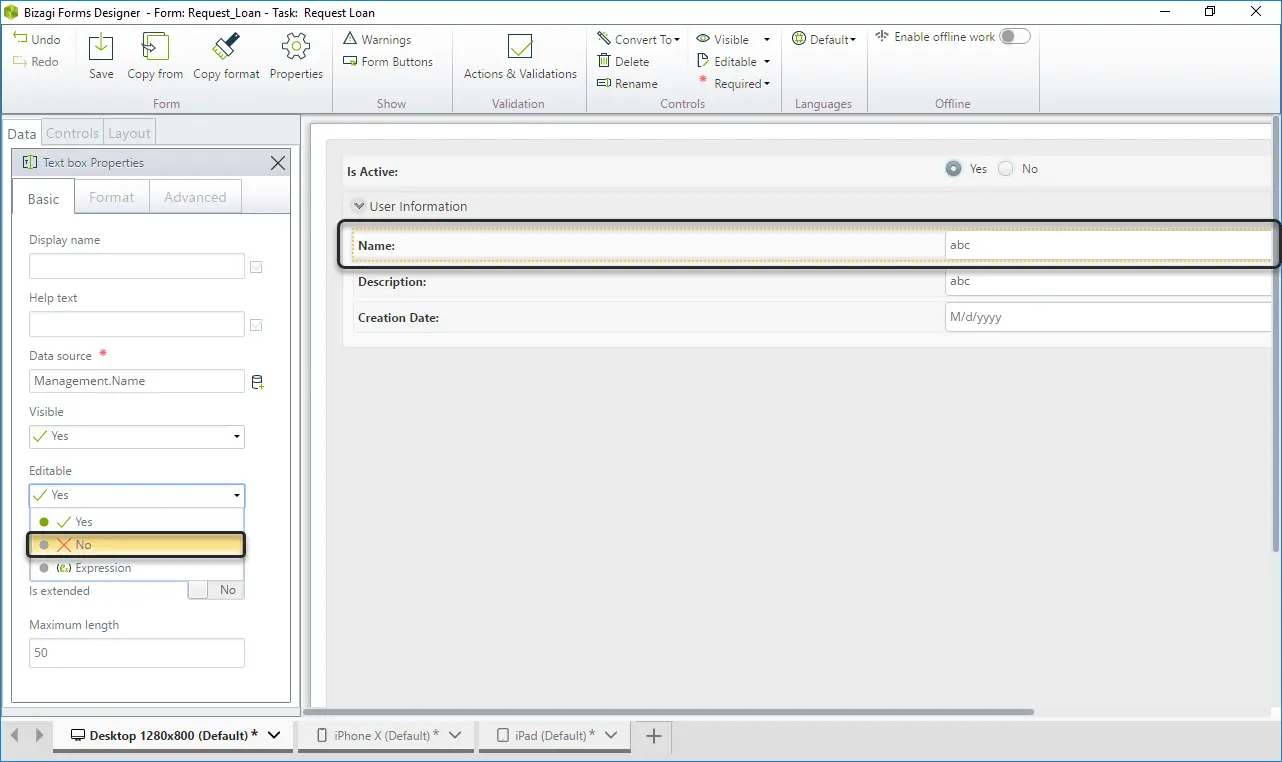Click the Maximum length field
This screenshot has width=1282, height=762.
(x=137, y=653)
